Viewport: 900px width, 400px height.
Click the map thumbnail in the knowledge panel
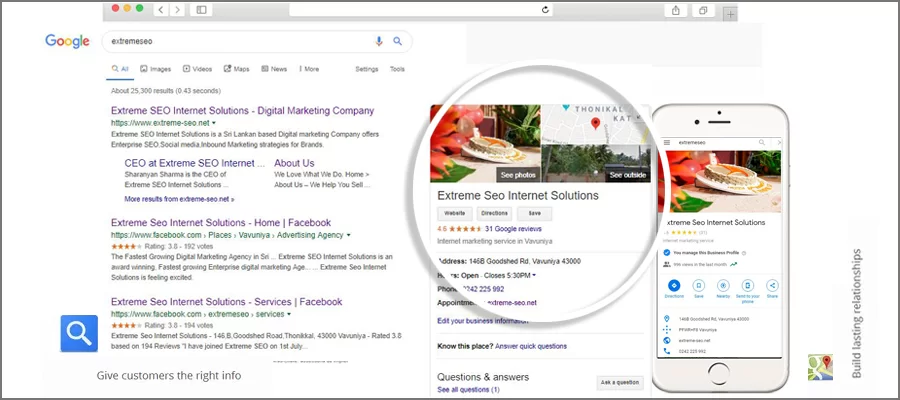(x=596, y=124)
